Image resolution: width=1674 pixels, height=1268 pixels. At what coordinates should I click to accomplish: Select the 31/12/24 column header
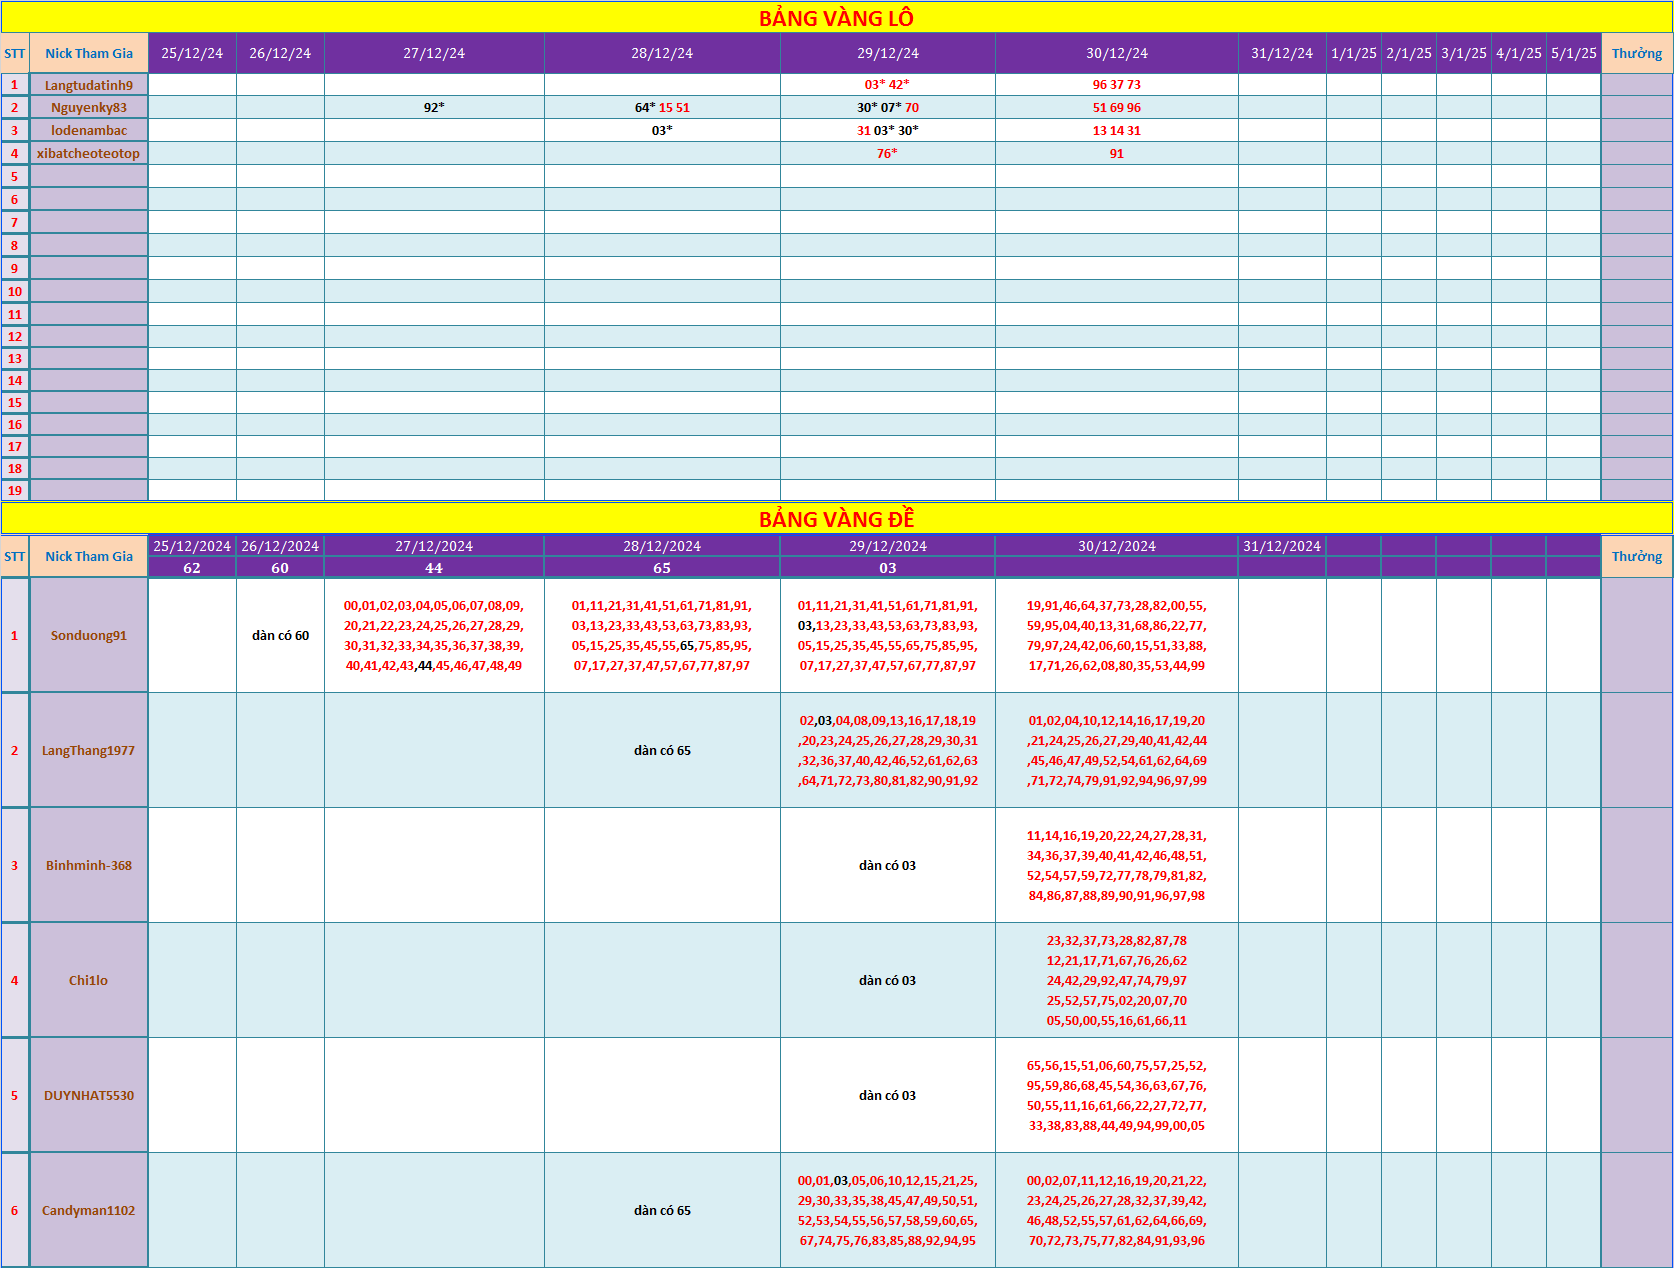1282,53
